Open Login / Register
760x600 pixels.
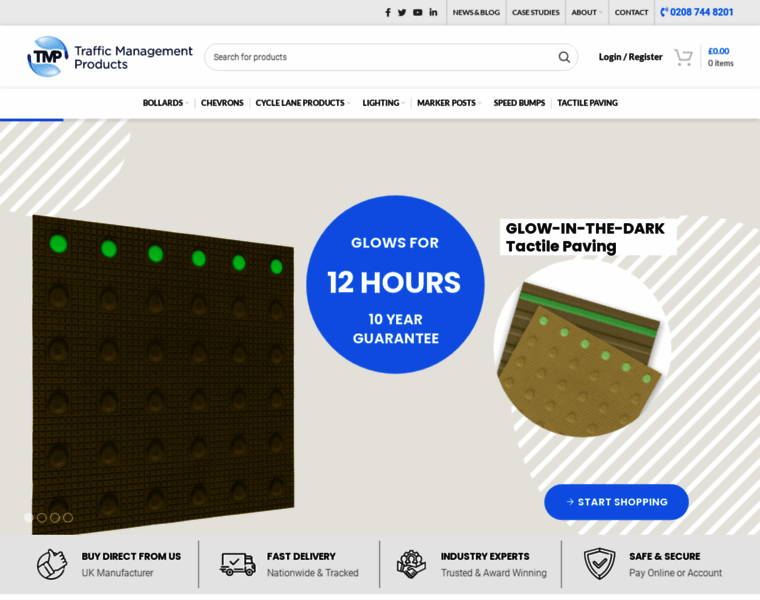pos(630,57)
